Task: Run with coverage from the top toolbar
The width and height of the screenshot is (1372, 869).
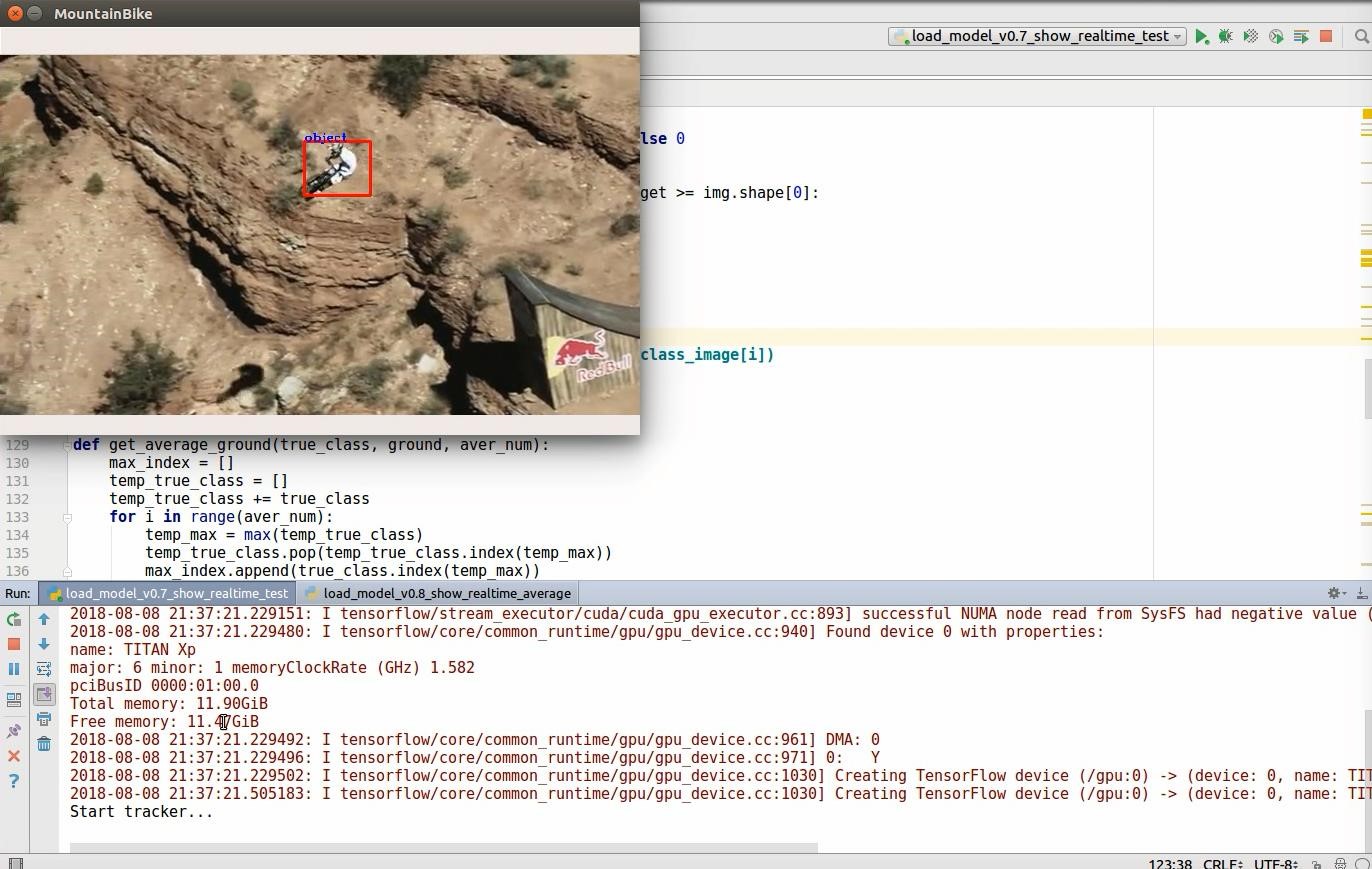Action: 1250,36
